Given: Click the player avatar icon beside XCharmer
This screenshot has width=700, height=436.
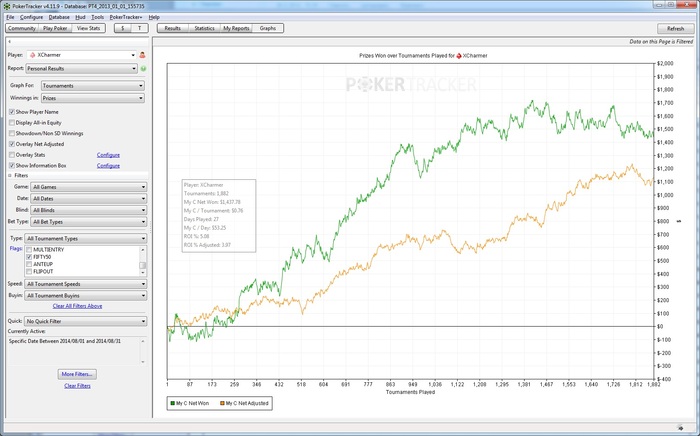Looking at the screenshot, I should (x=142, y=55).
